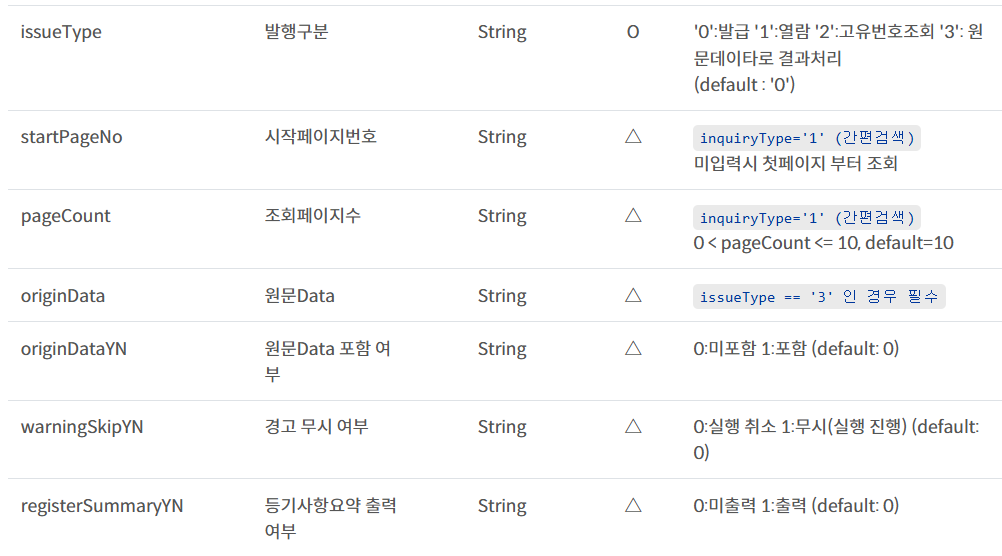Select the pageCount parameter name

(x=66, y=216)
